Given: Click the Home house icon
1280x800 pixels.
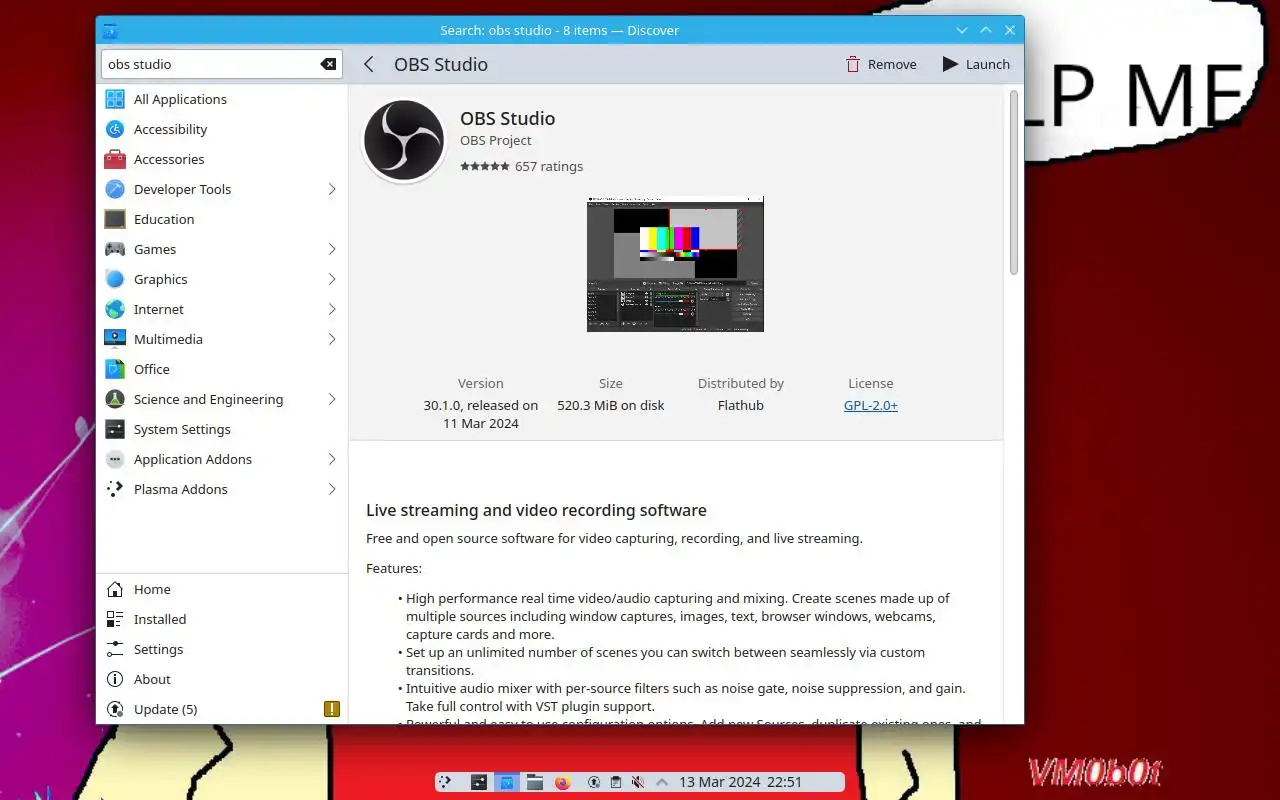Looking at the screenshot, I should coord(115,589).
